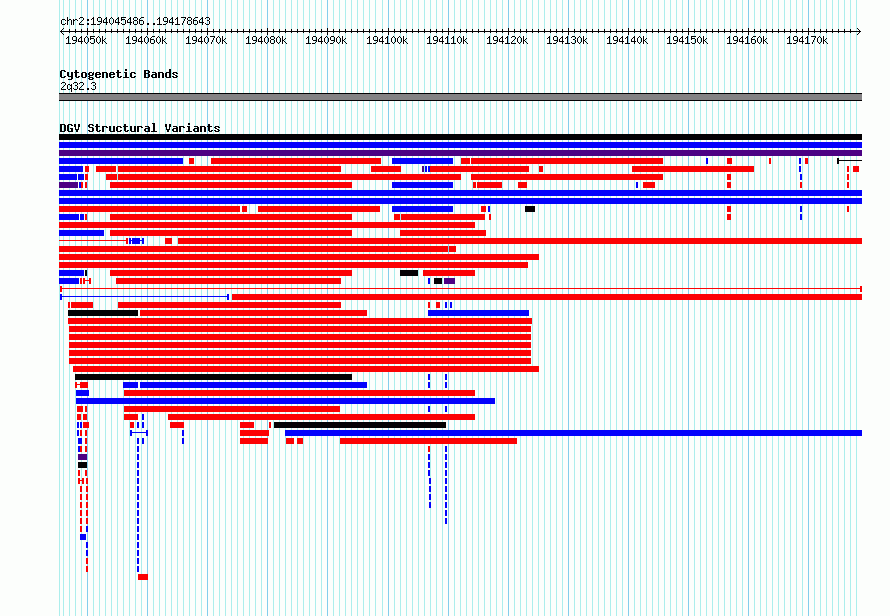Viewport: 890px width, 616px height.
Task: Click the small purple block next to the black block near 194108k
Action: [449, 281]
